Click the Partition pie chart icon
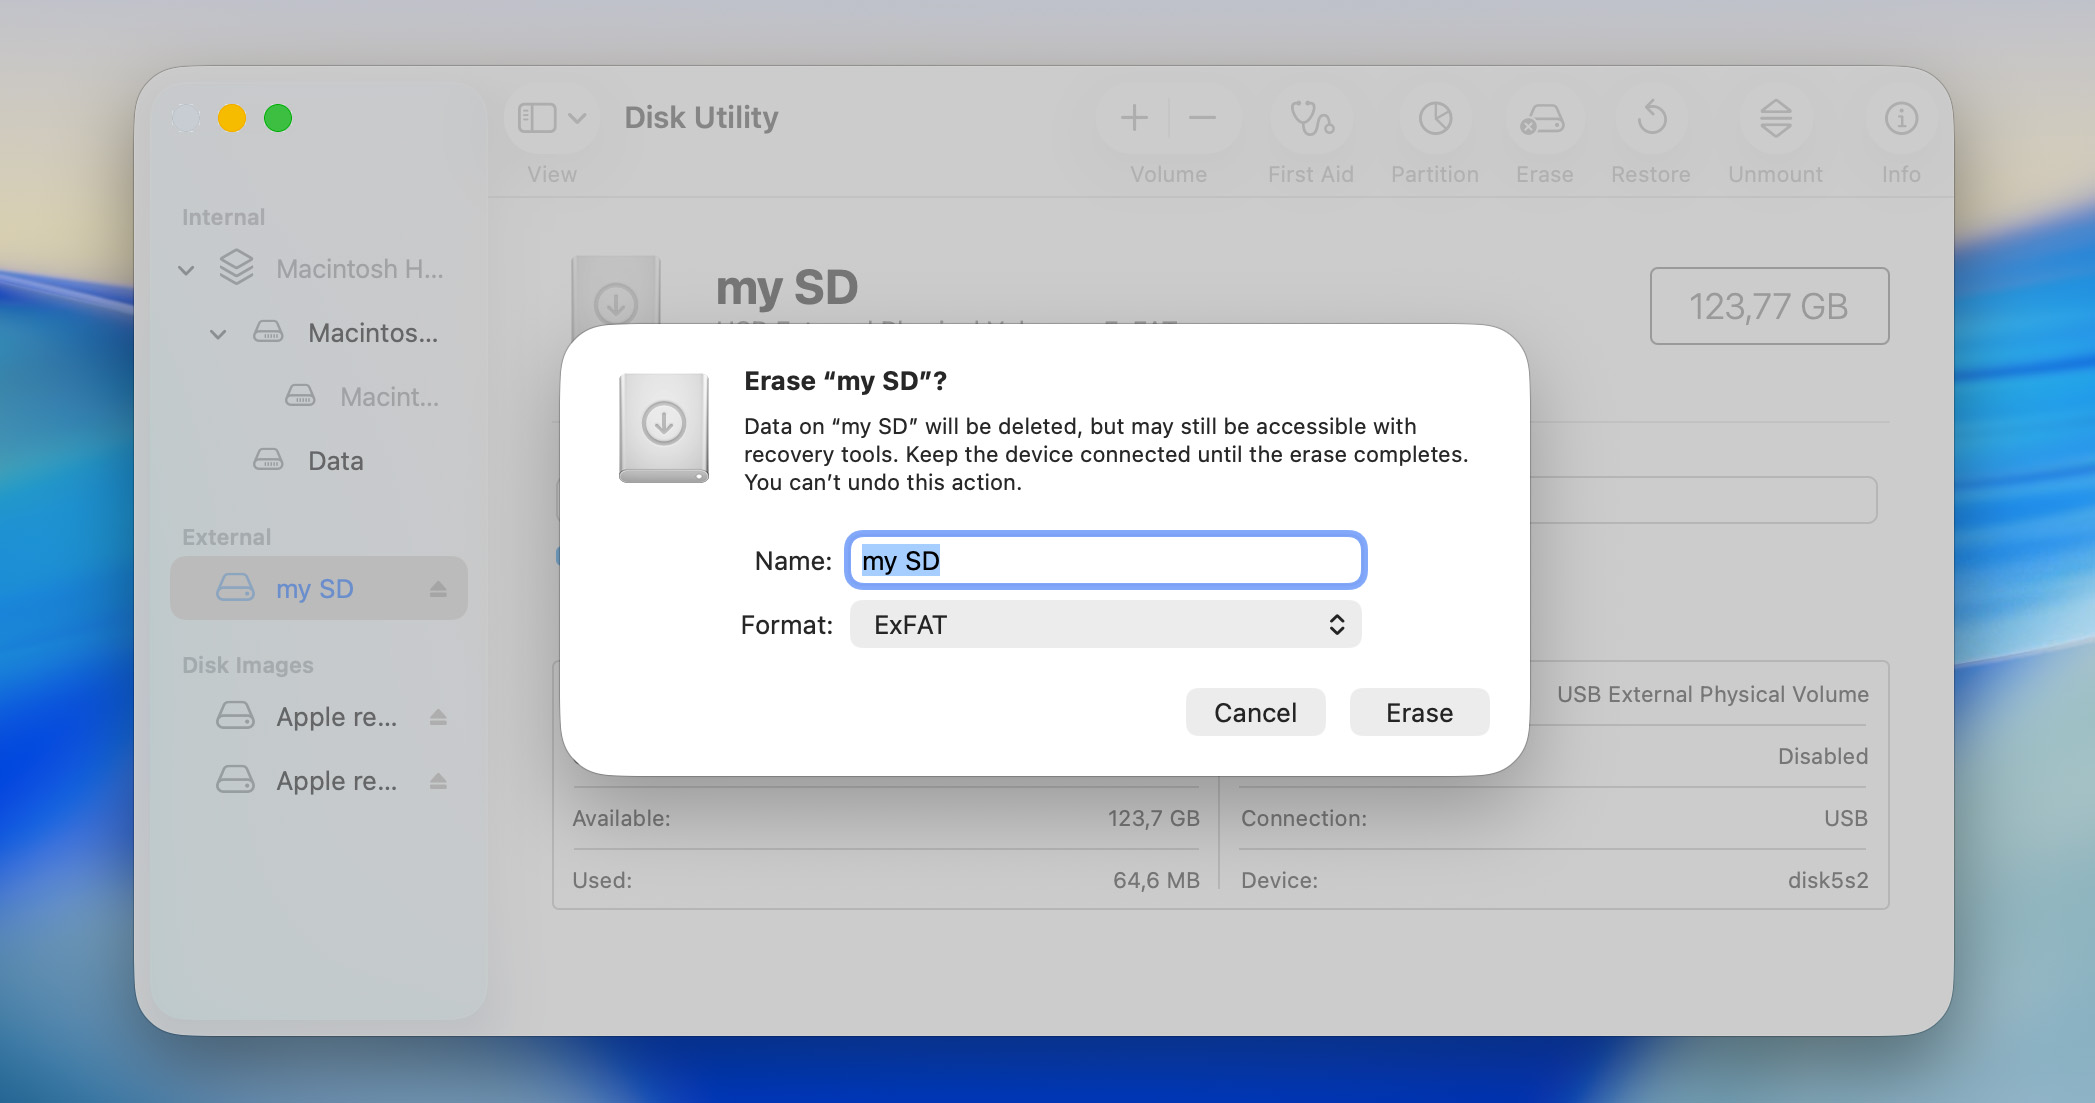Viewport: 2095px width, 1103px height. tap(1435, 118)
